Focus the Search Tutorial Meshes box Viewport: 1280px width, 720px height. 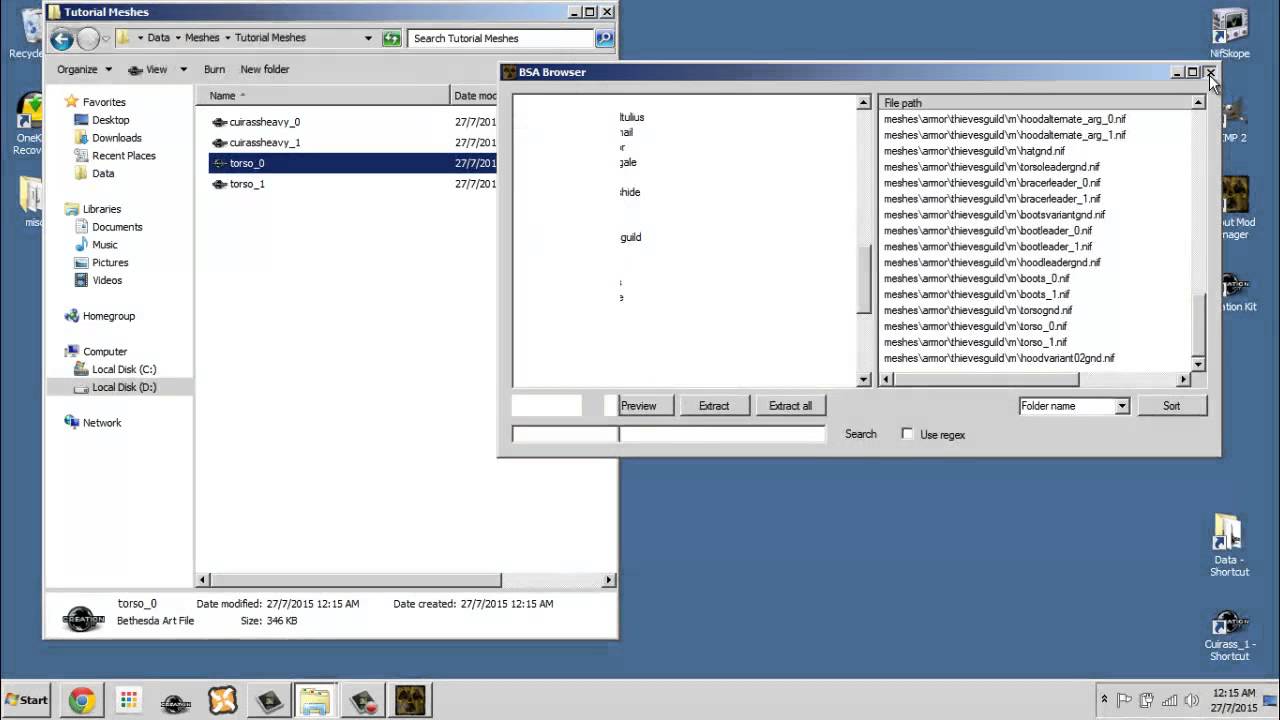pos(500,39)
